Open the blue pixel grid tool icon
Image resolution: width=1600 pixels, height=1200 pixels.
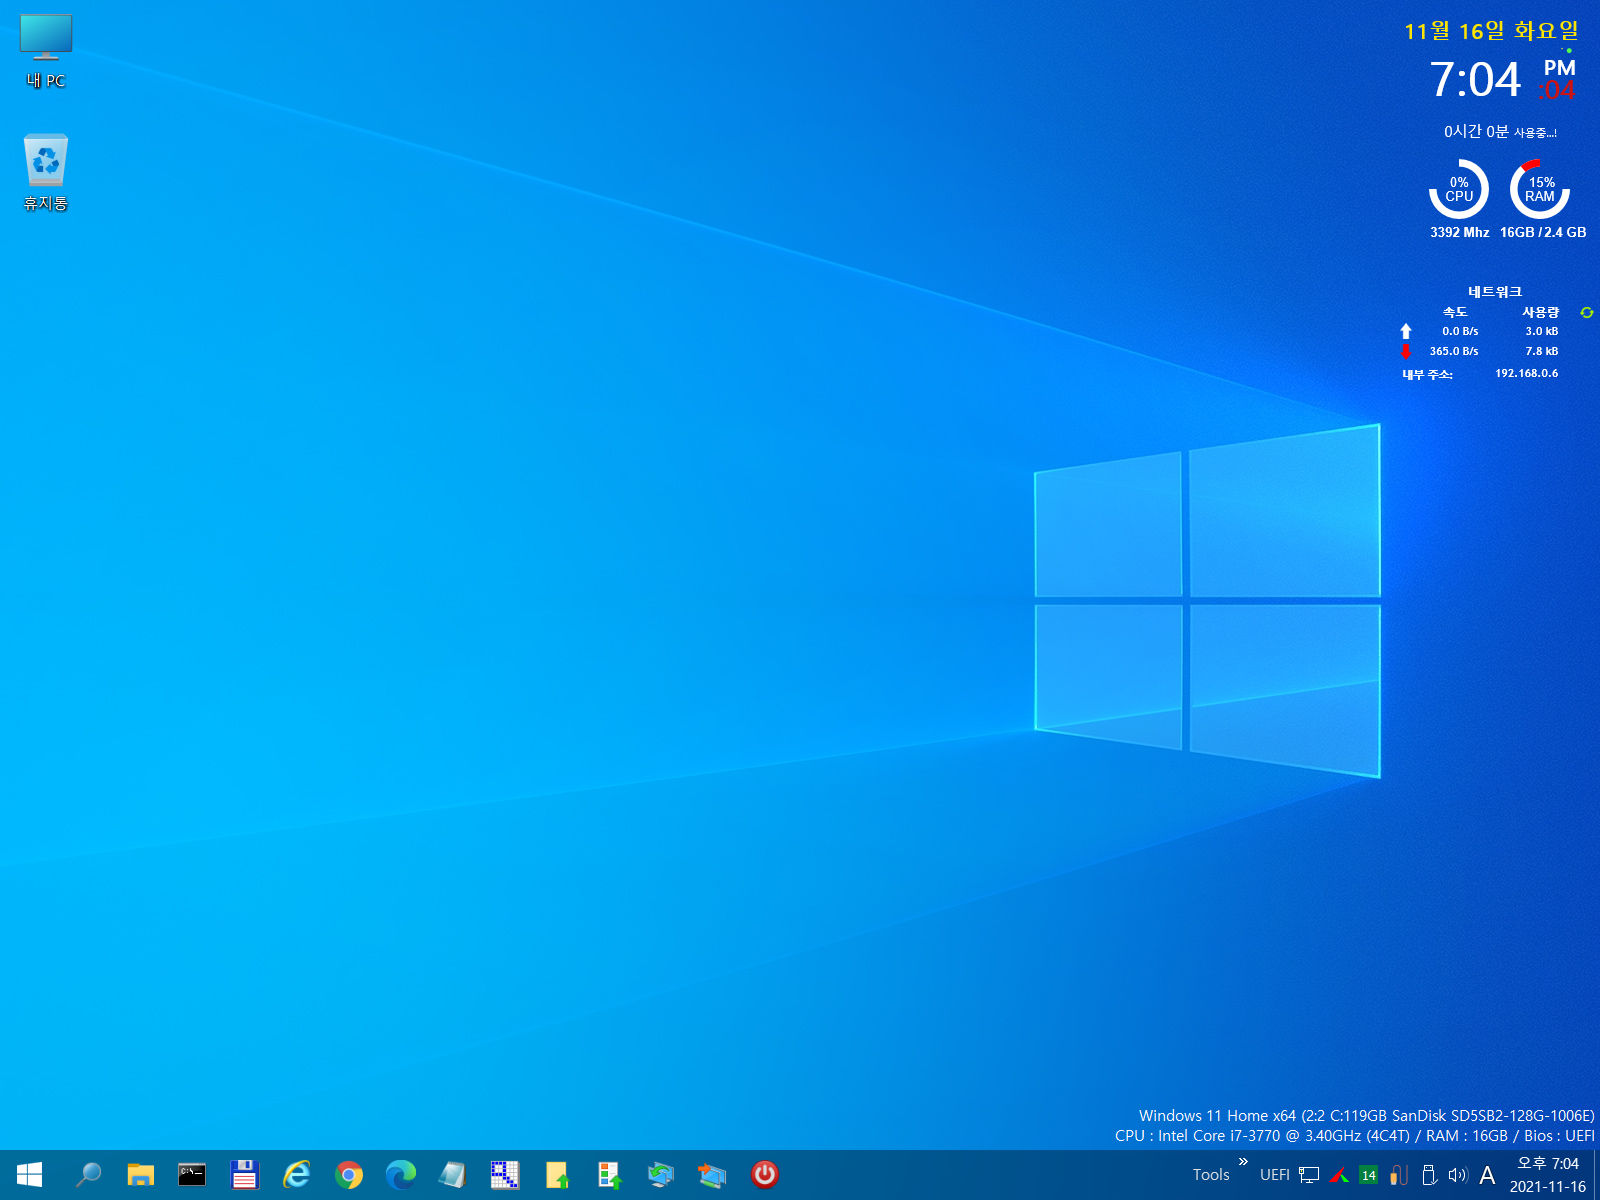pyautogui.click(x=505, y=1175)
